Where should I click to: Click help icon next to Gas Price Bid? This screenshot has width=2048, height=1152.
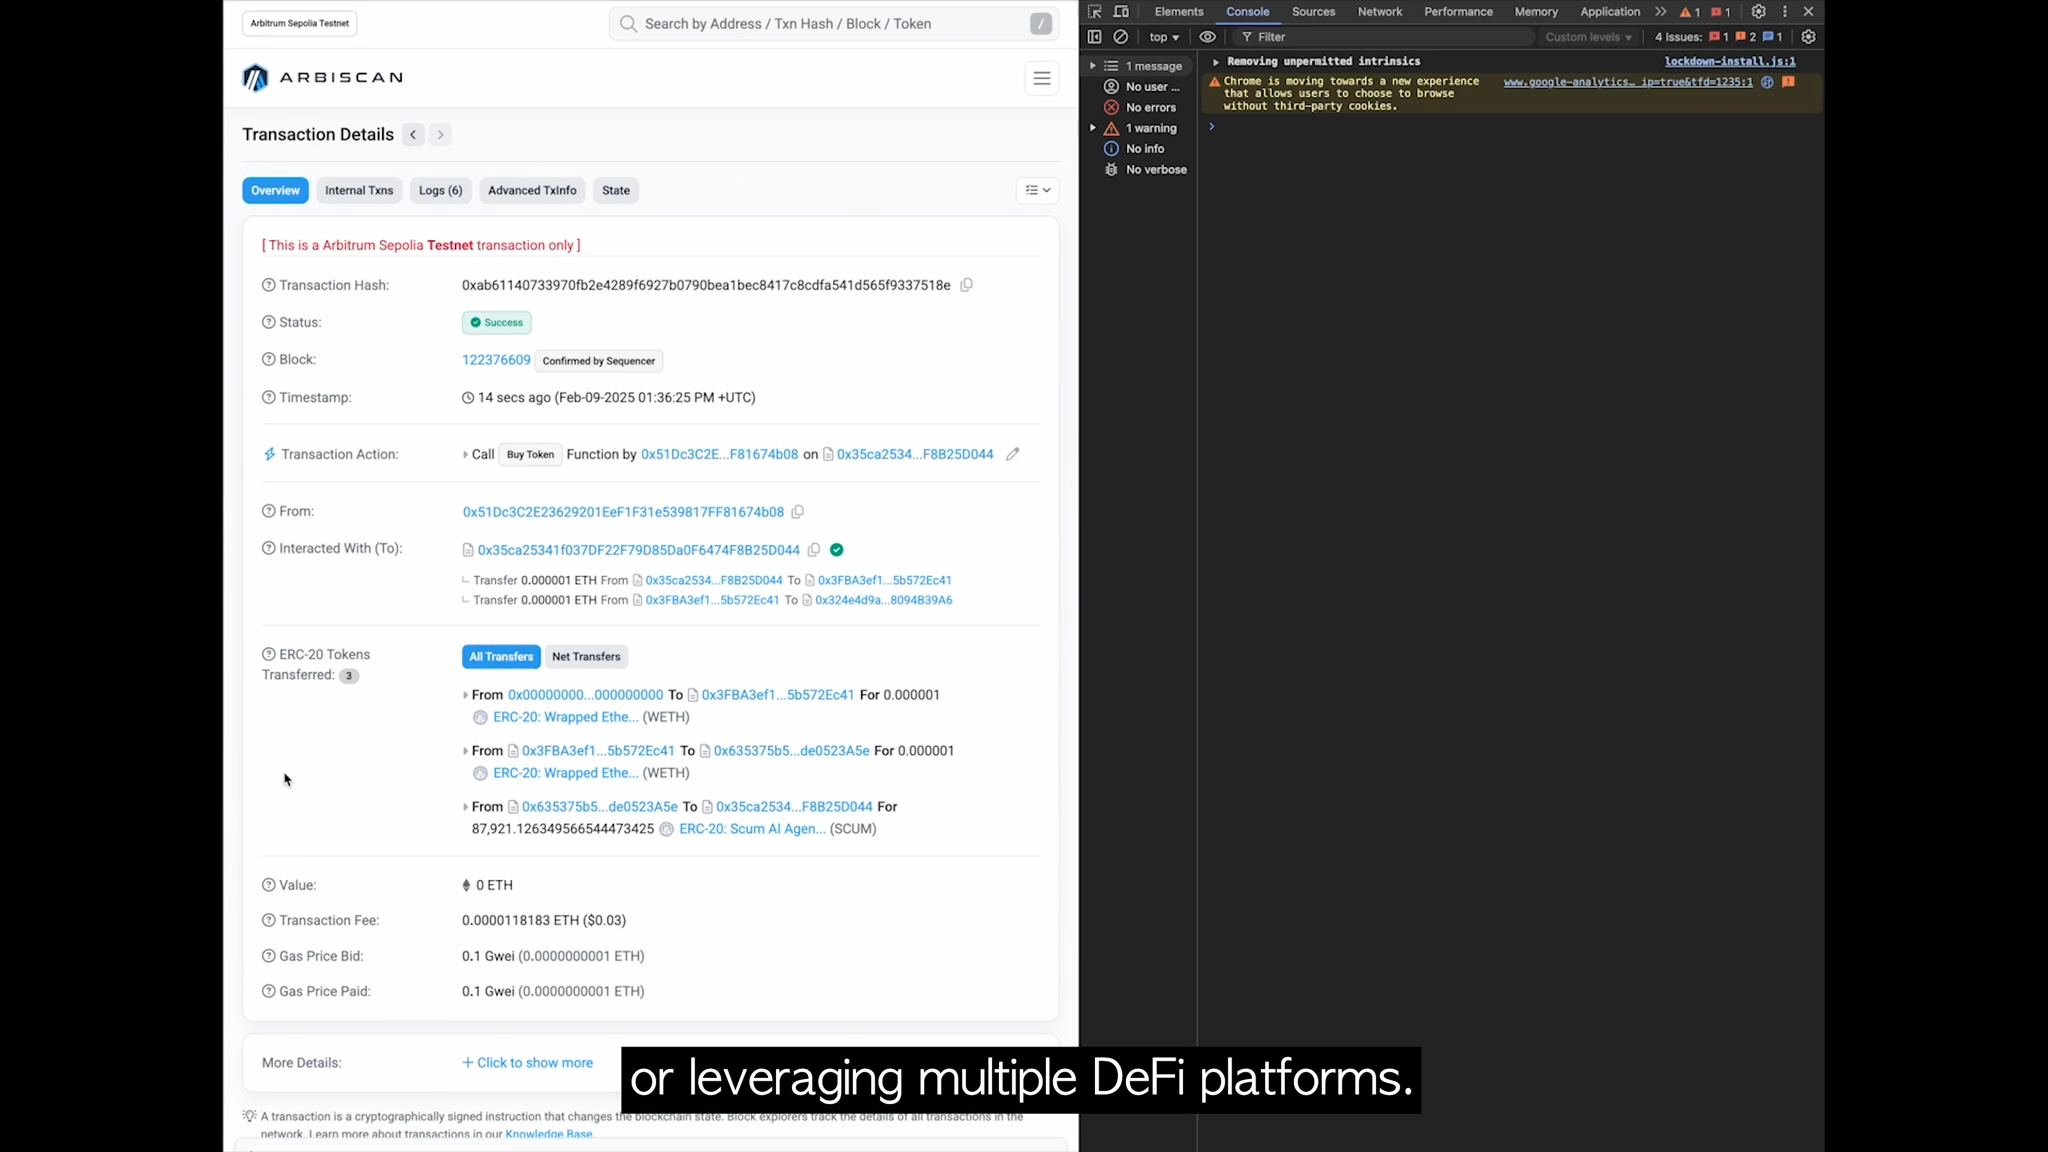click(268, 956)
